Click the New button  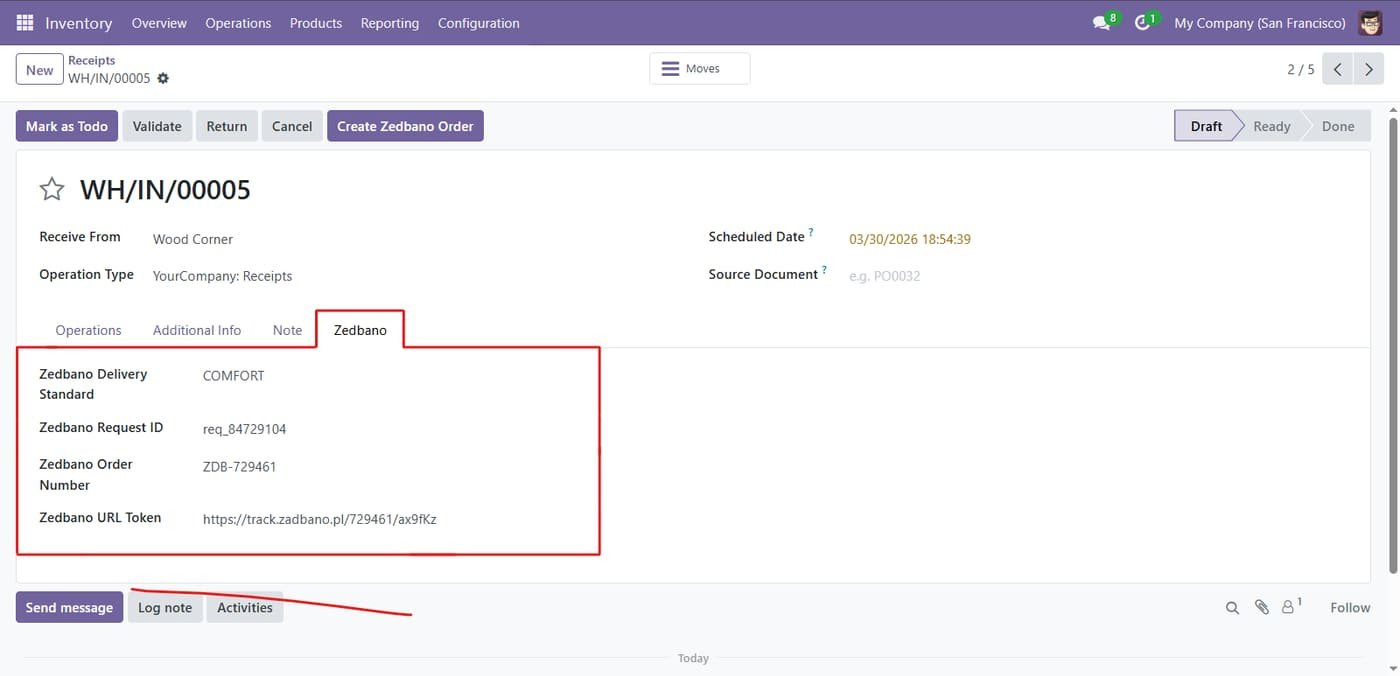click(39, 70)
